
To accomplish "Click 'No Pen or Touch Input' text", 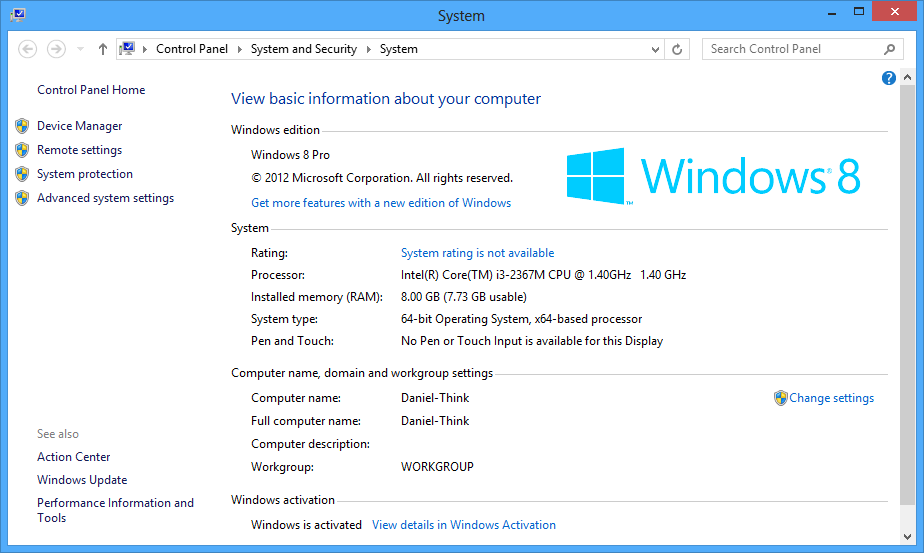I will point(532,341).
